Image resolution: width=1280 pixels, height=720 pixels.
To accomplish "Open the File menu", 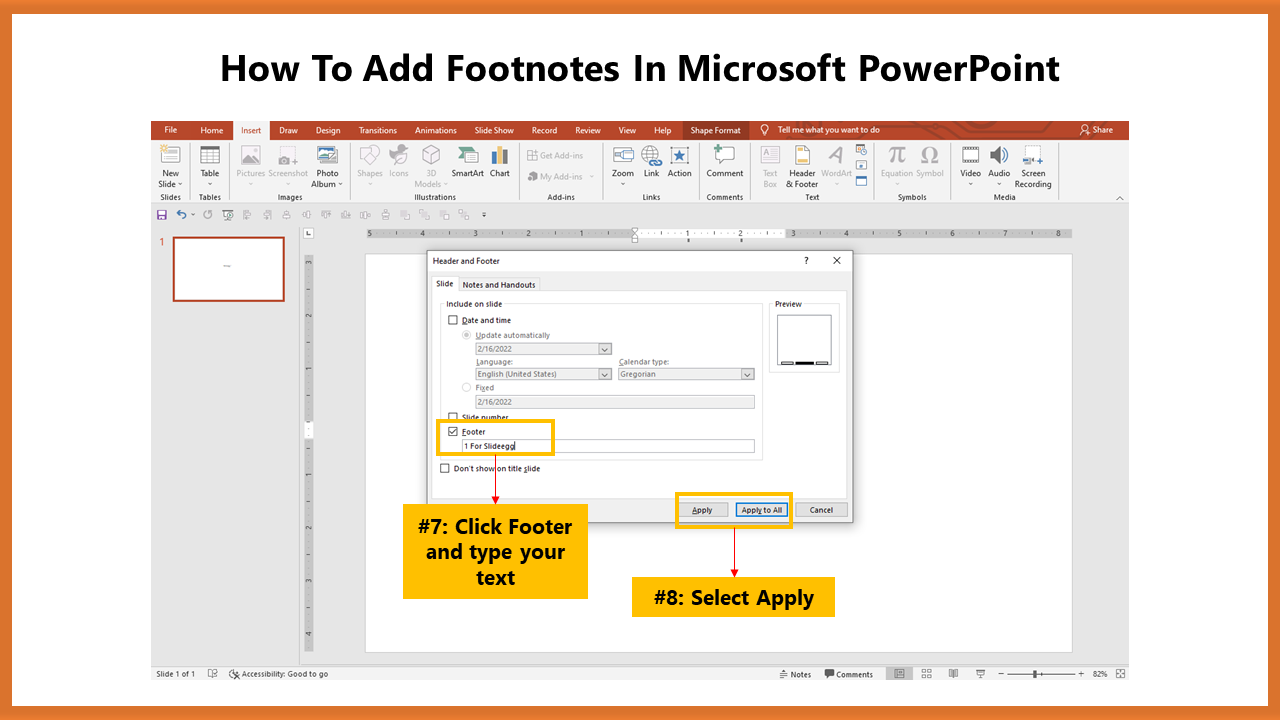I will tap(171, 130).
